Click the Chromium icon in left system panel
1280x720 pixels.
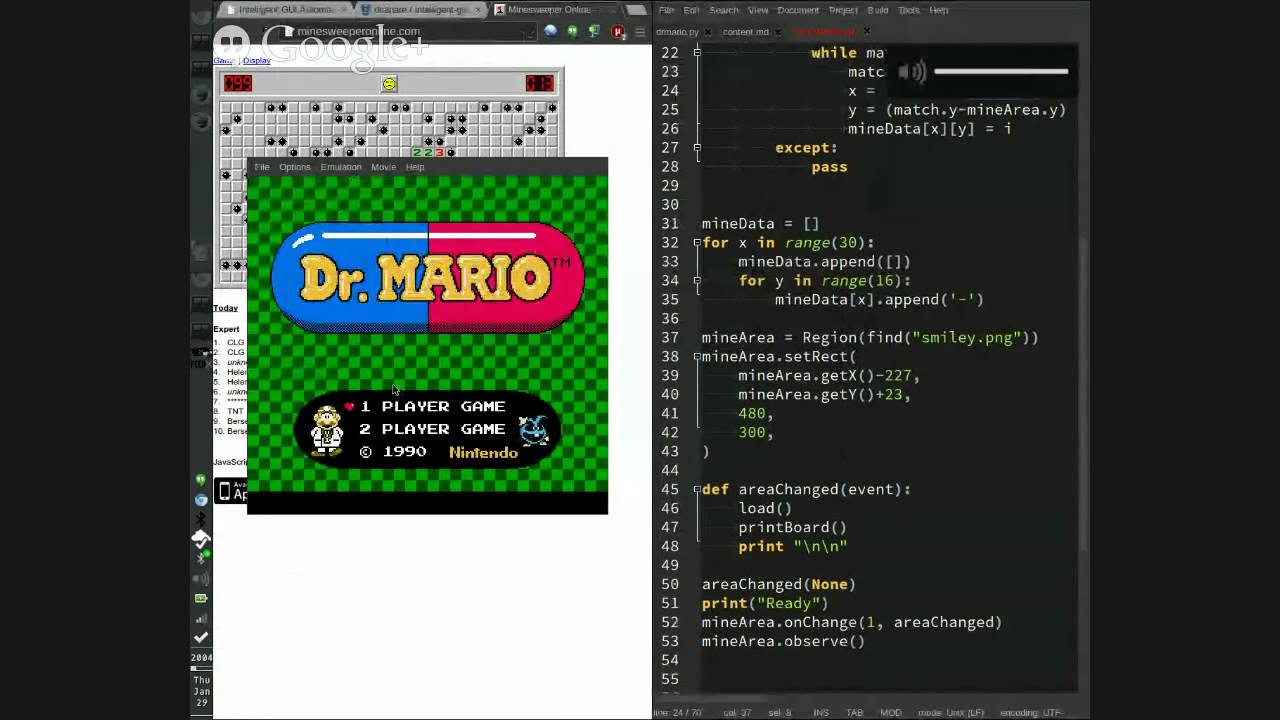click(201, 500)
